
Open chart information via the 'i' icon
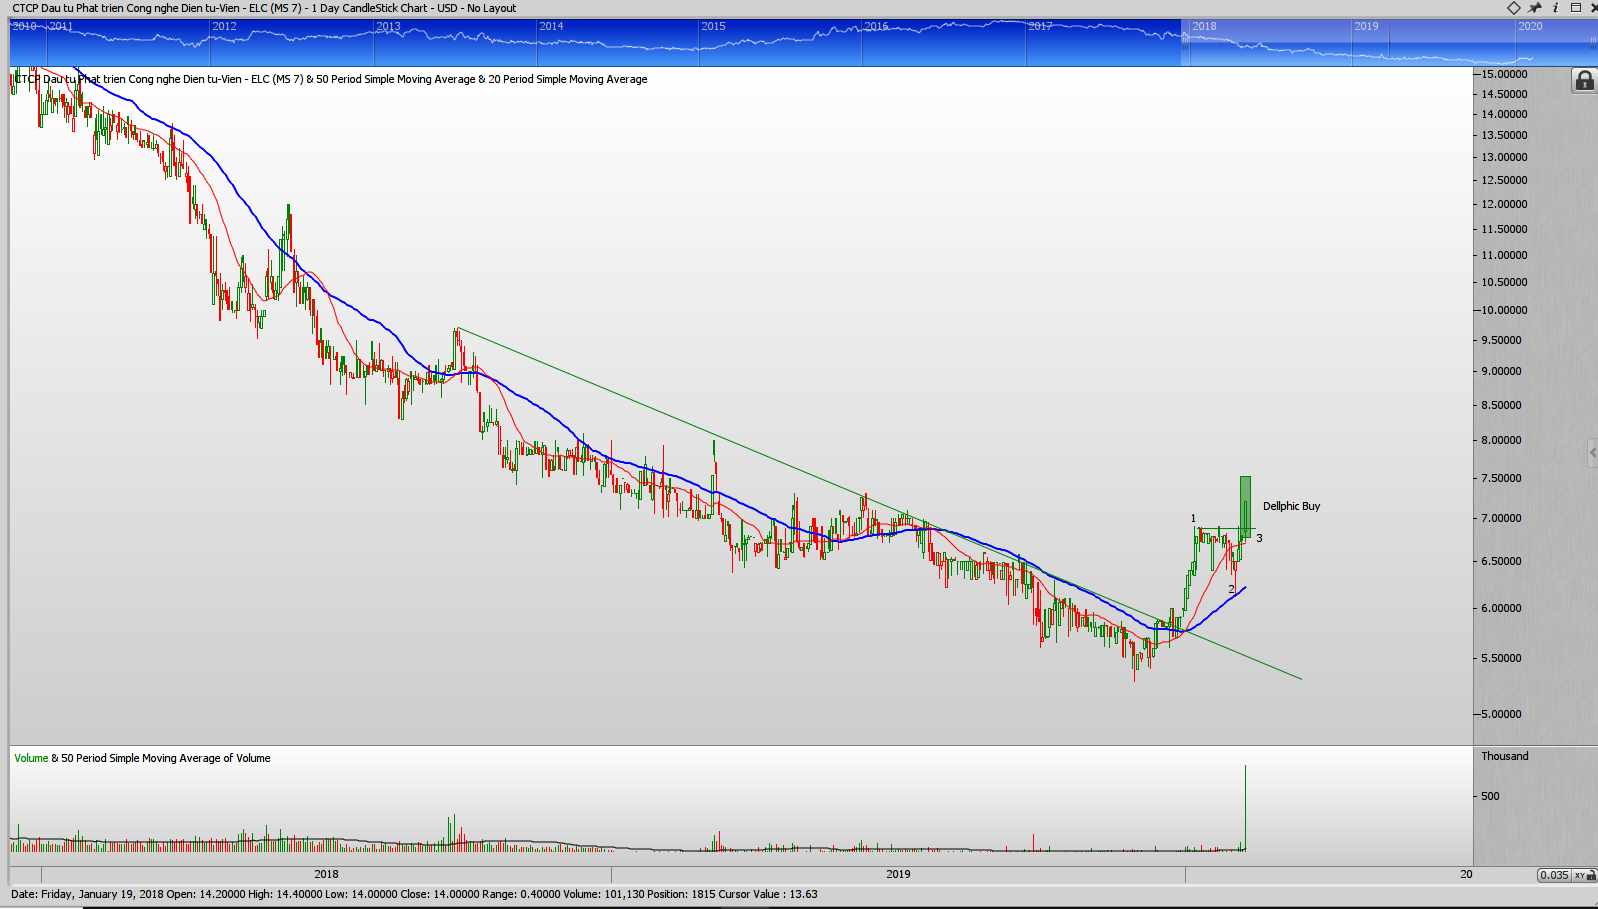point(1555,8)
